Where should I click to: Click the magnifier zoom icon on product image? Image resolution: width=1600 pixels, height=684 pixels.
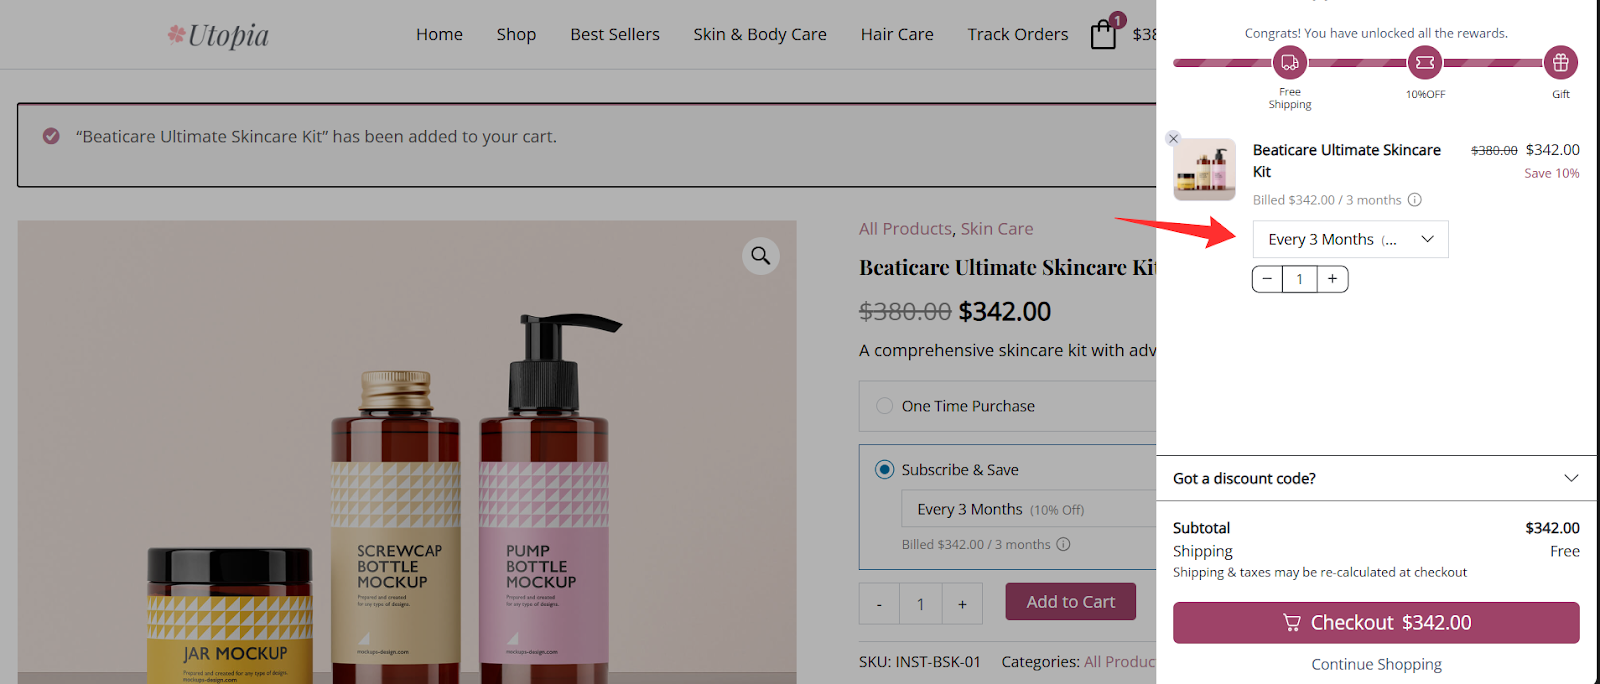(x=760, y=256)
